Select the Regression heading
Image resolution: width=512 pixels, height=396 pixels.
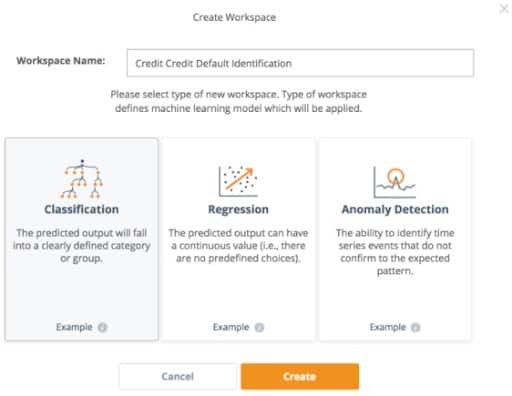[238, 209]
